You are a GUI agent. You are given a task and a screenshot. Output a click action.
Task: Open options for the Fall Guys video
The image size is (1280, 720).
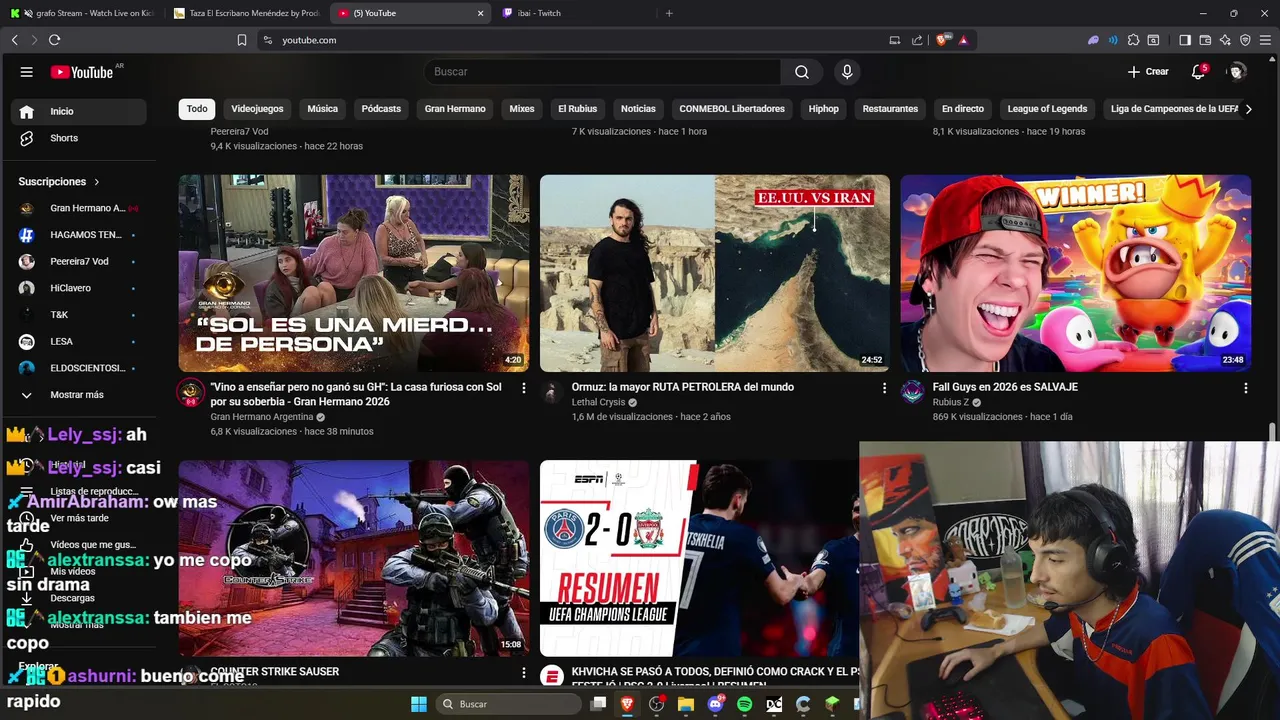pyautogui.click(x=1246, y=388)
